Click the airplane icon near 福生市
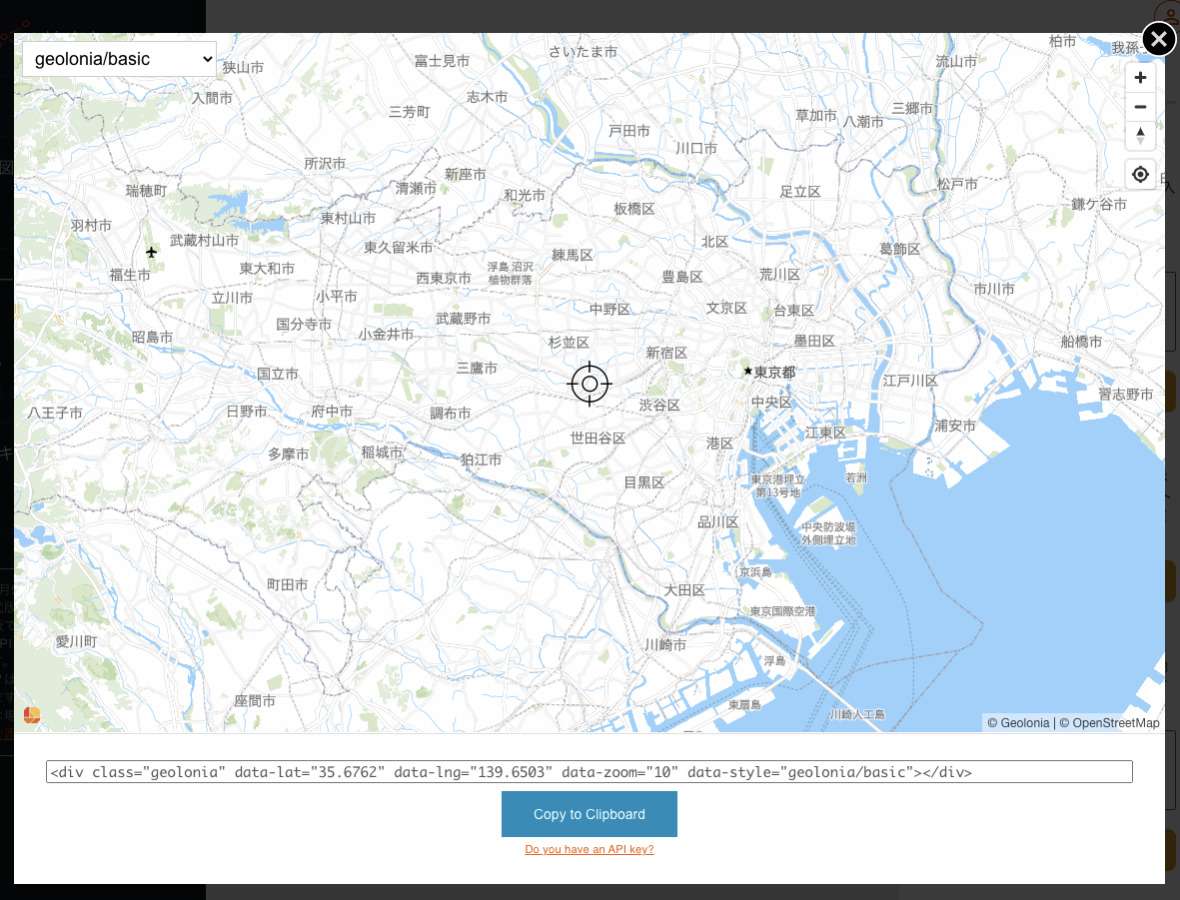 pos(151,252)
